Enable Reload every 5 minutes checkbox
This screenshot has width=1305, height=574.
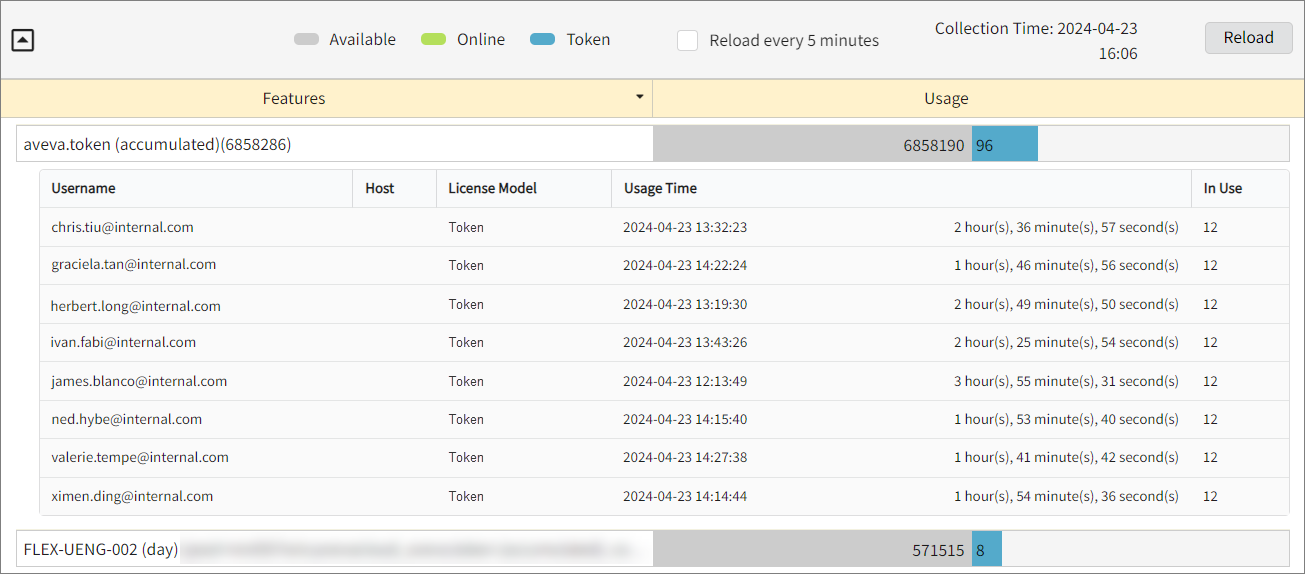pos(687,41)
